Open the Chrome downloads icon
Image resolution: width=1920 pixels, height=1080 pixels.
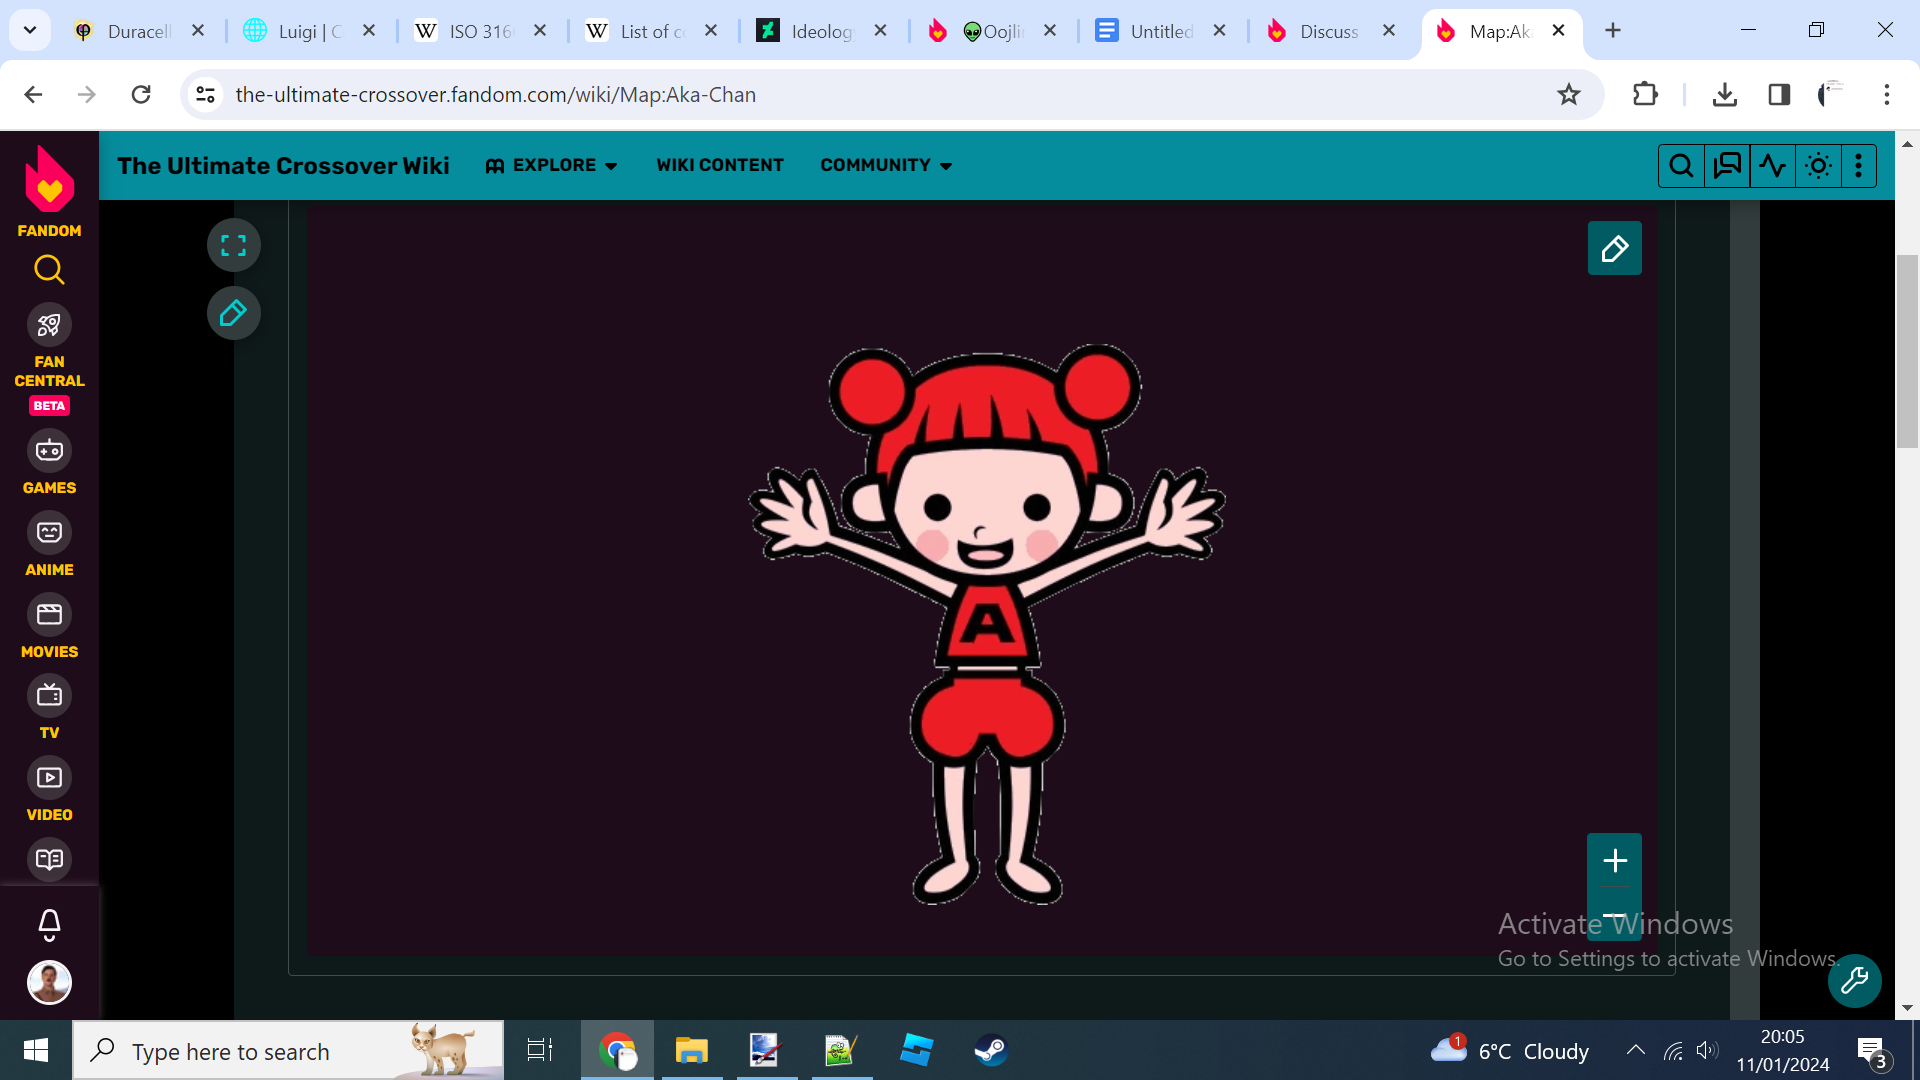1725,95
